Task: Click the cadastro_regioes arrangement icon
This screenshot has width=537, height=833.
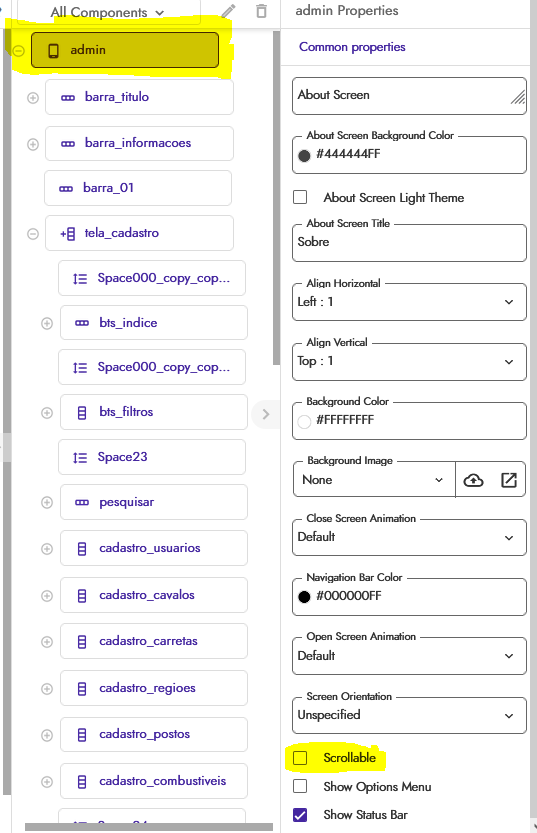Action: click(x=82, y=689)
